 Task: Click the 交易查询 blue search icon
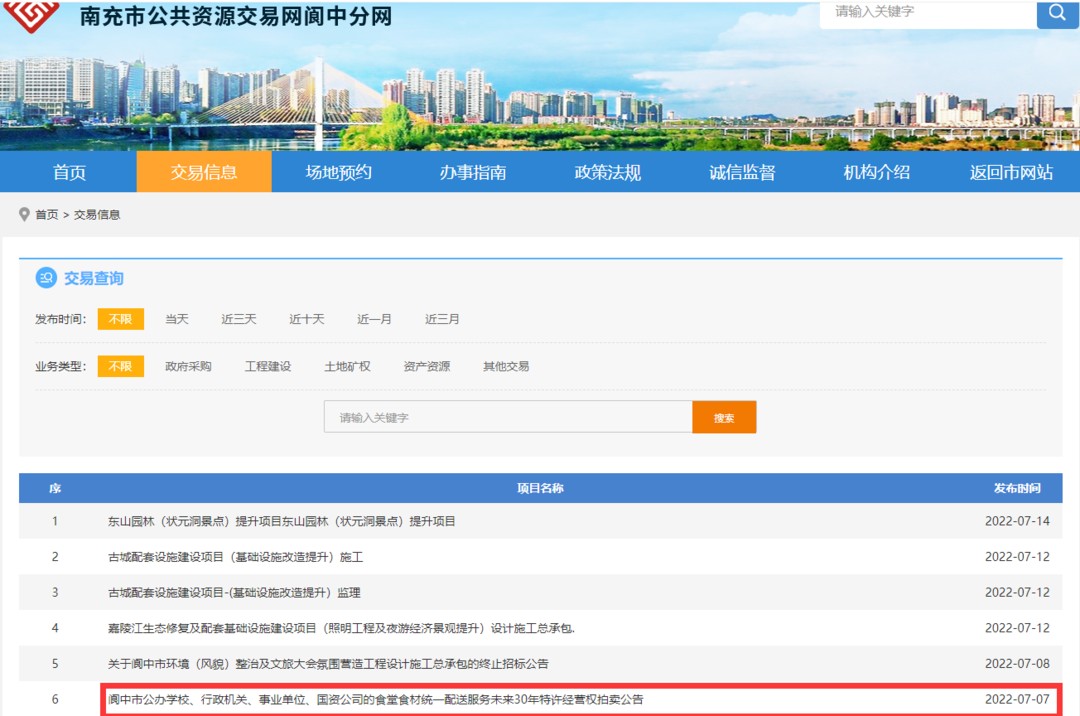coord(46,278)
